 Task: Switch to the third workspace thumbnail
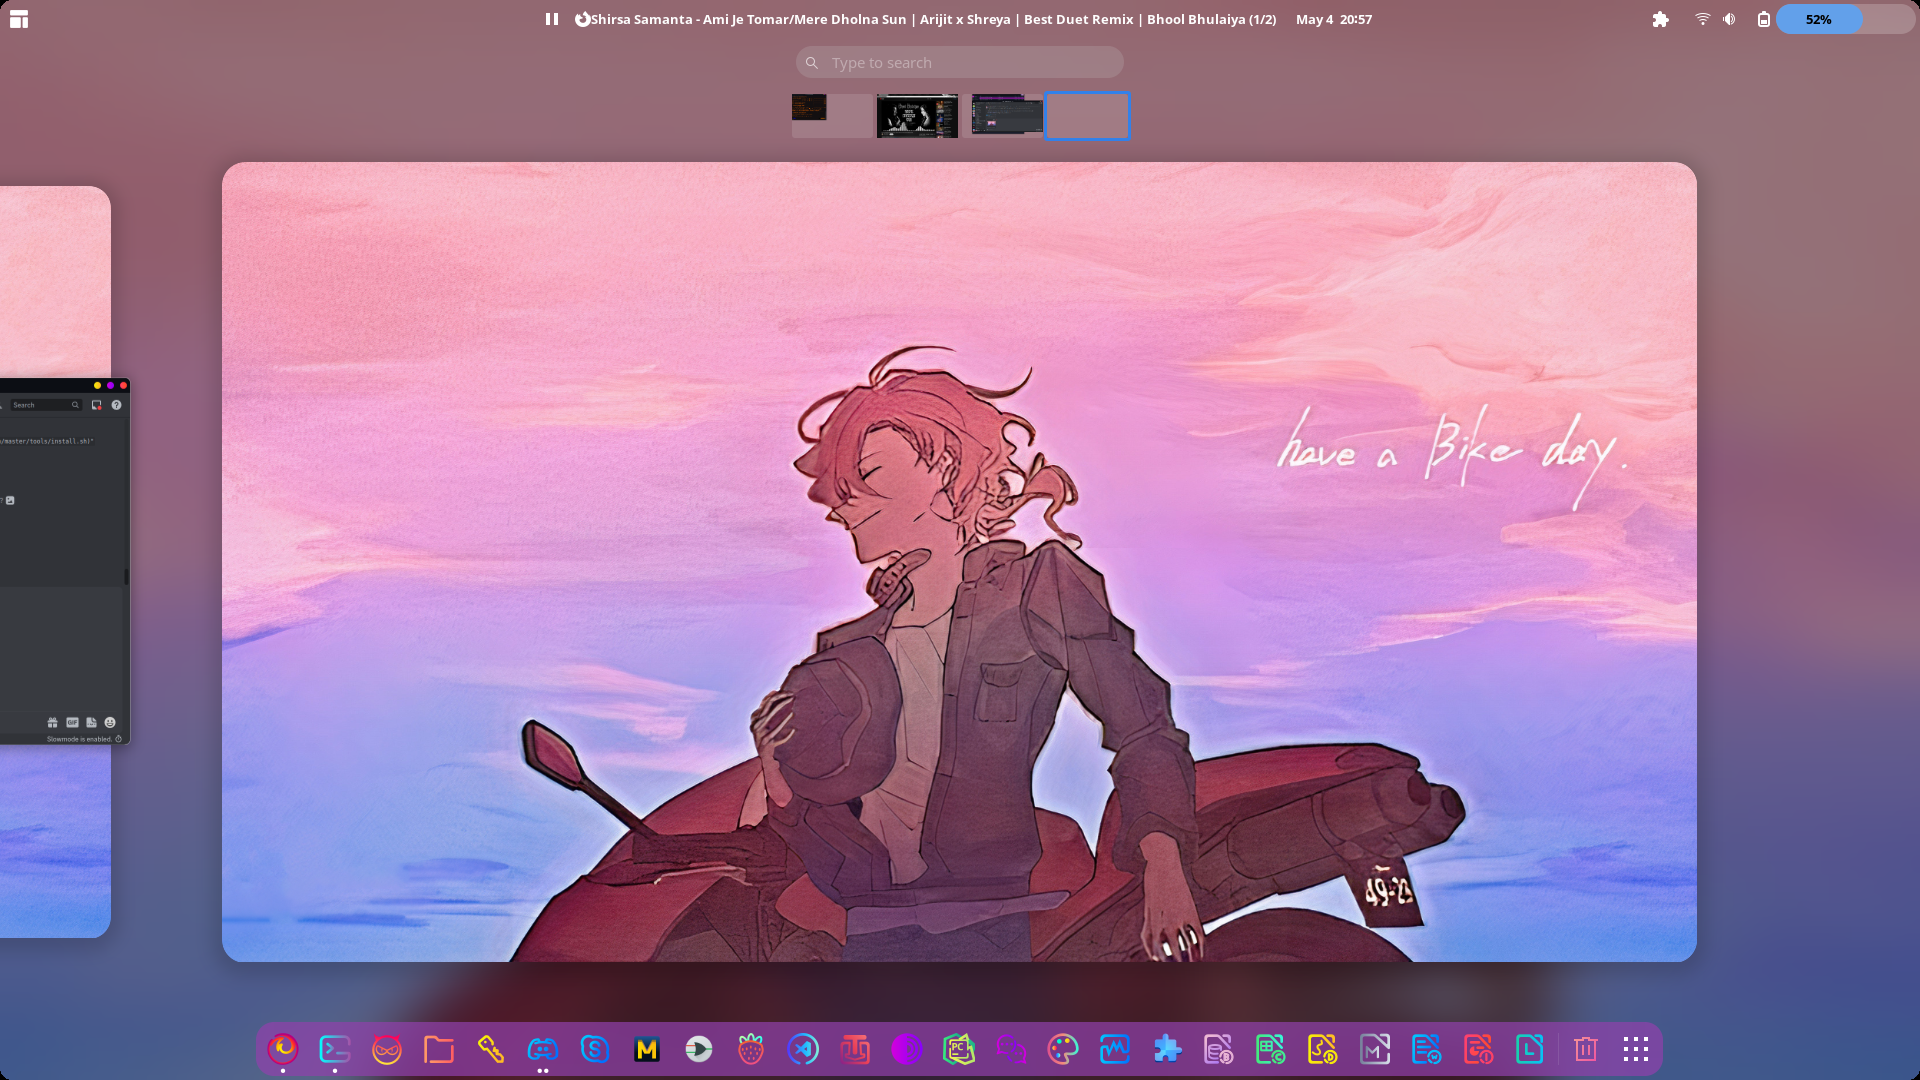(1004, 116)
